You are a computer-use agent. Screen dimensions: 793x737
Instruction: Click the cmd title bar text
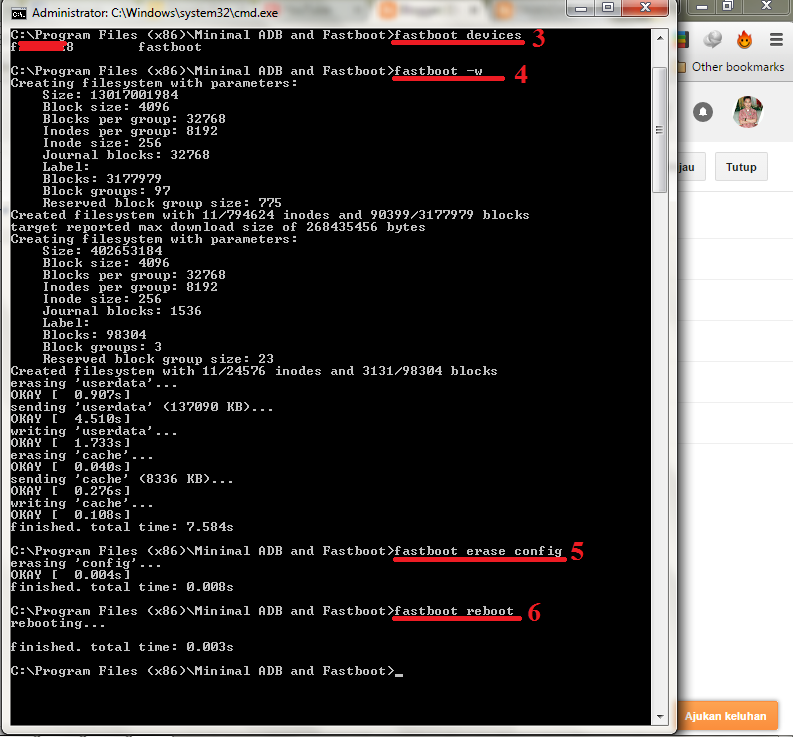tap(155, 13)
